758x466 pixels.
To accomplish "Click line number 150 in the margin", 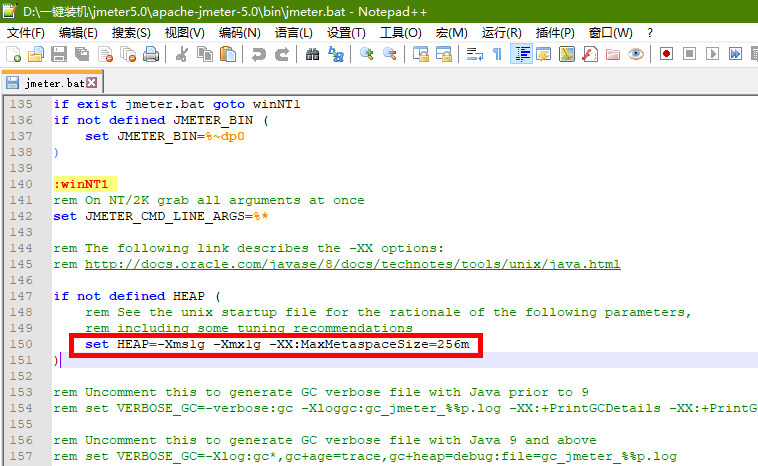I will [x=21, y=344].
